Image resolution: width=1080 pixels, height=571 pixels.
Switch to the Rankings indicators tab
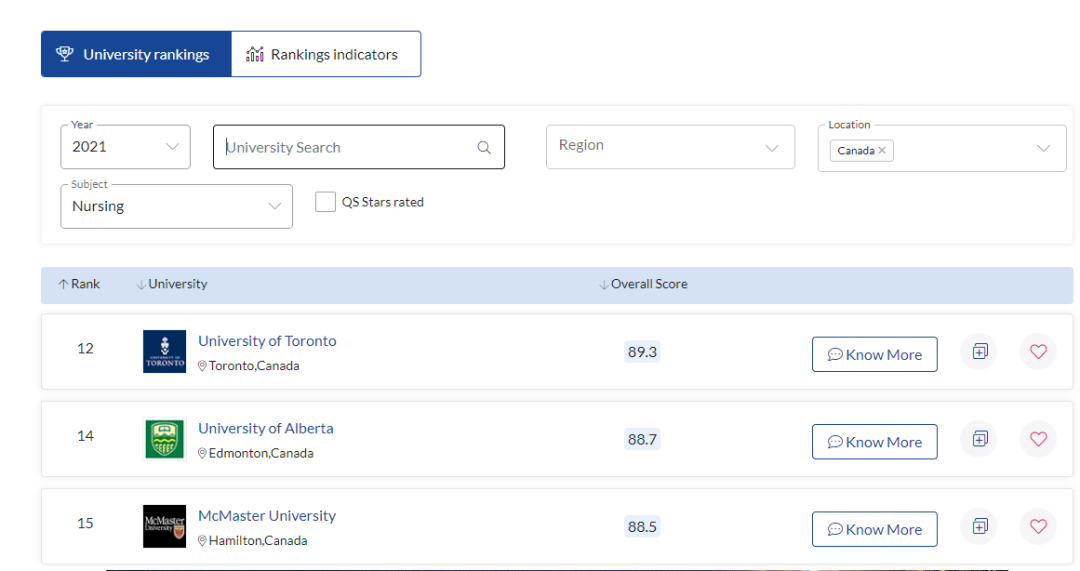pos(325,54)
